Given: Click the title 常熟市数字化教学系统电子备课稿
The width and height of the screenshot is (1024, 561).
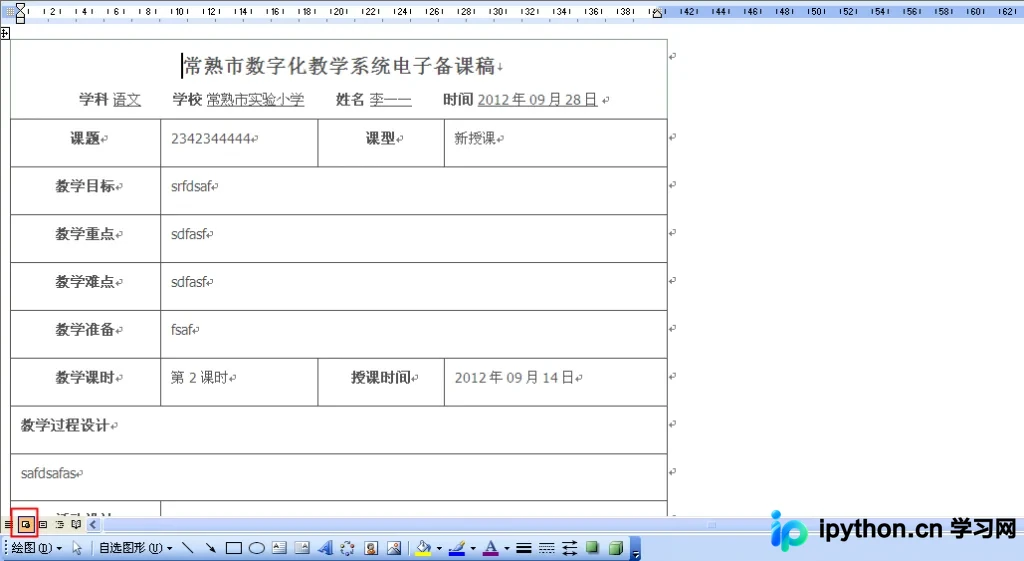Looking at the screenshot, I should tap(340, 66).
